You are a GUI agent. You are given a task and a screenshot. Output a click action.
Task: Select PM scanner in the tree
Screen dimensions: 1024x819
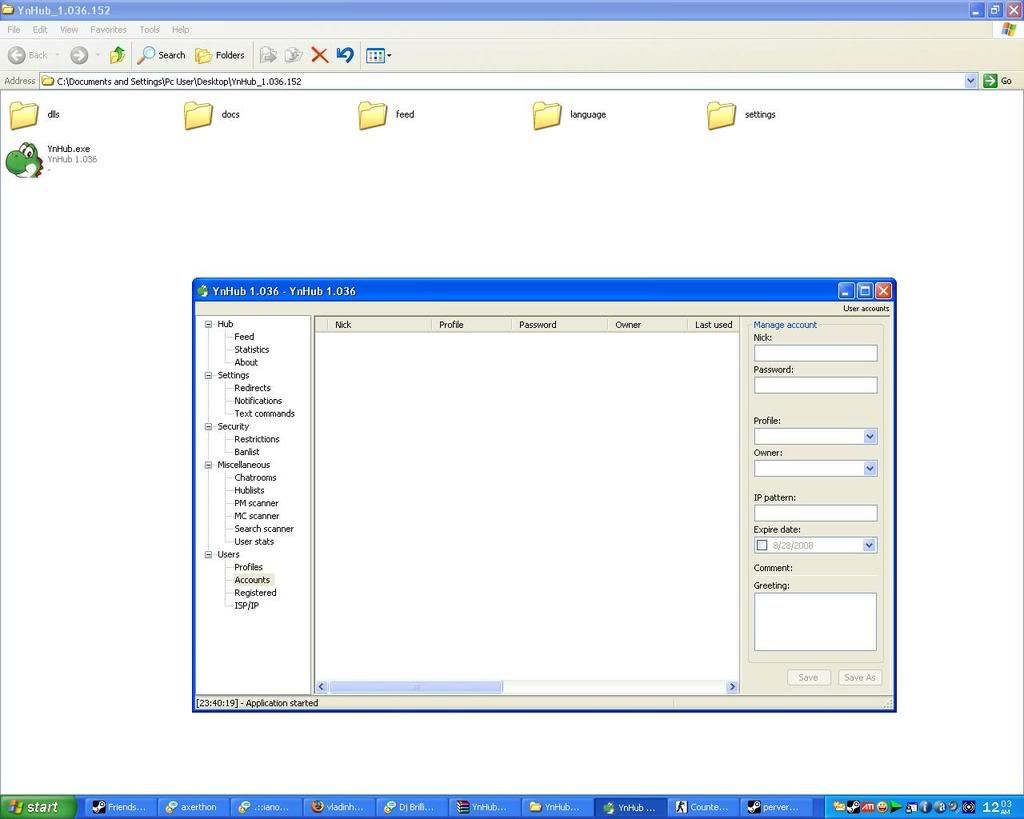point(256,504)
